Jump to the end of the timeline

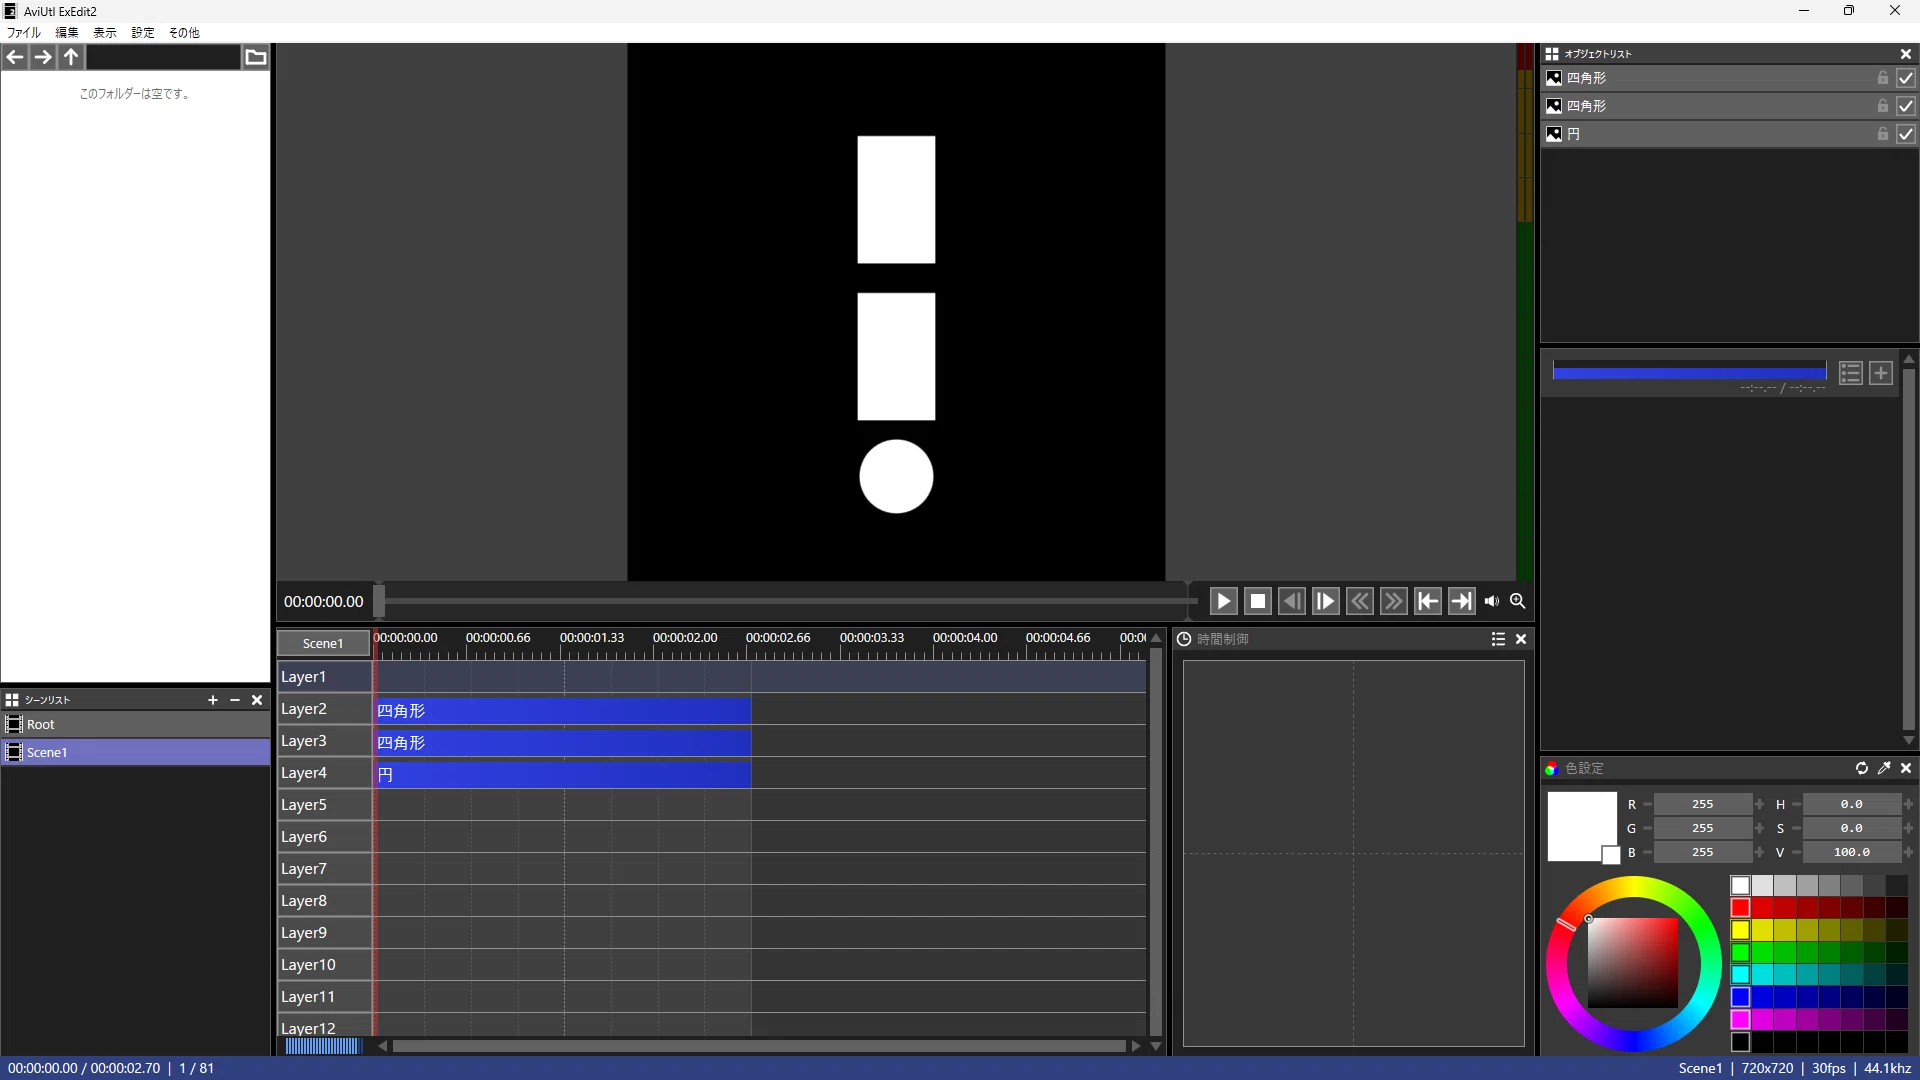tap(1462, 601)
